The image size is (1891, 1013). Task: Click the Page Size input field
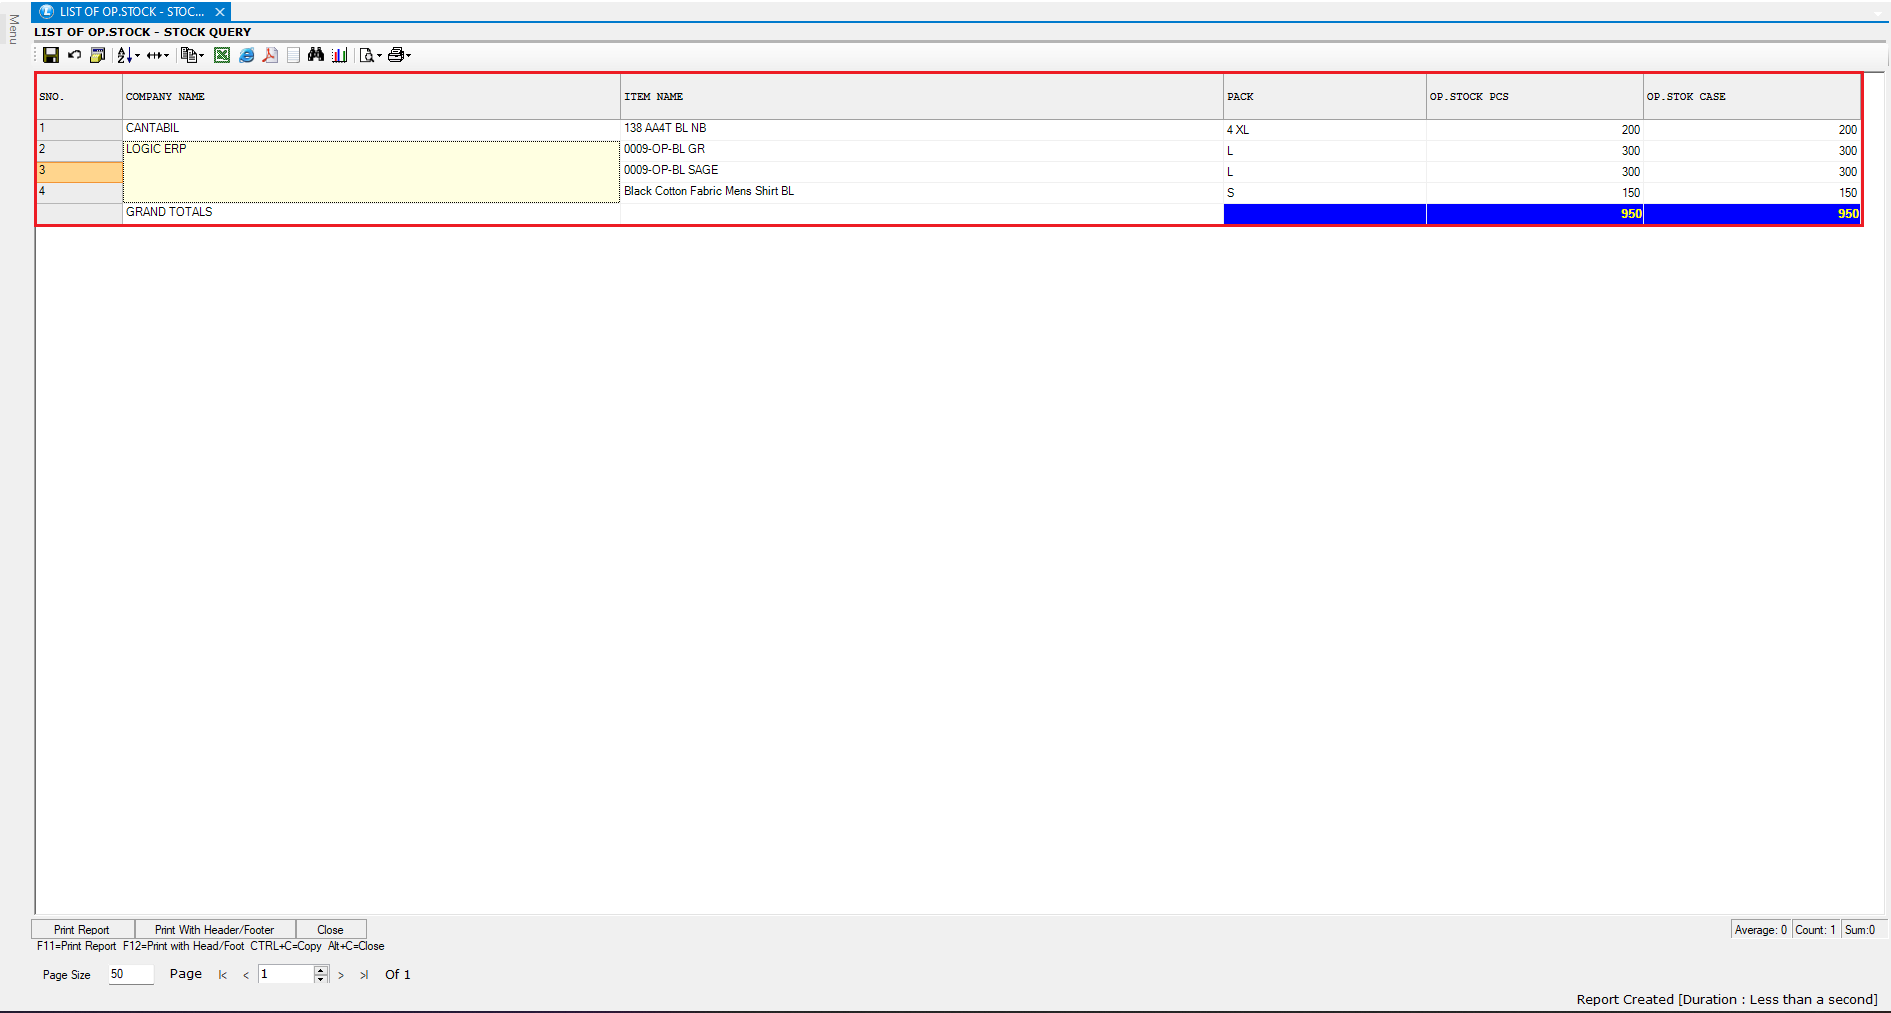point(130,974)
